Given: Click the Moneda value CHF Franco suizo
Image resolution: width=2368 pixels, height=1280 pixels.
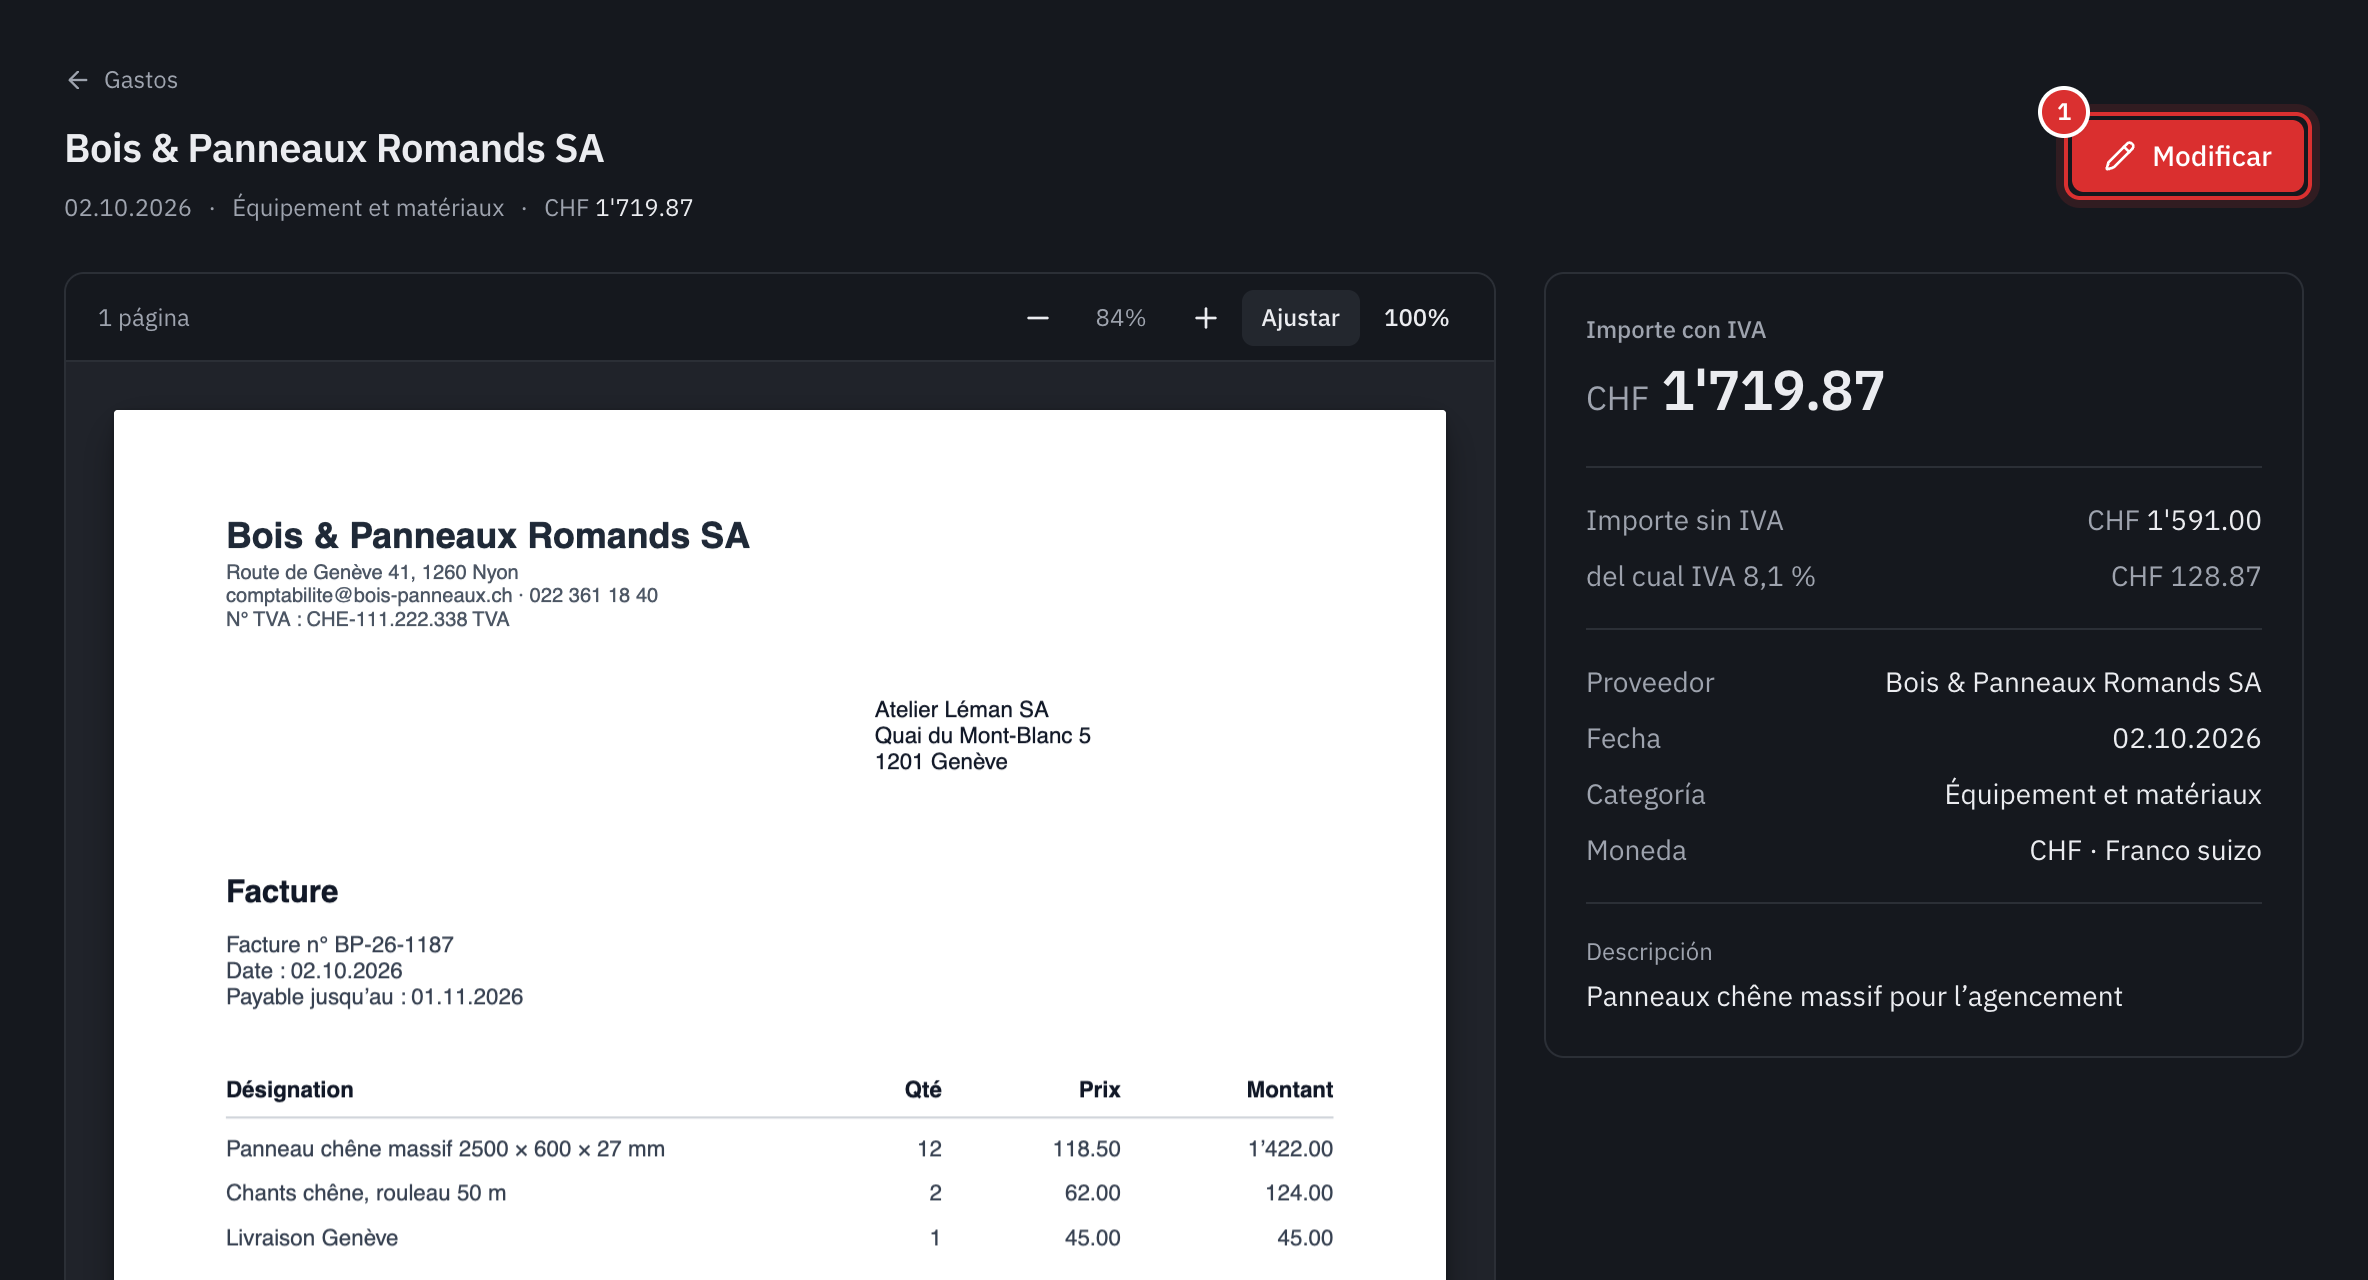Looking at the screenshot, I should point(2145,850).
